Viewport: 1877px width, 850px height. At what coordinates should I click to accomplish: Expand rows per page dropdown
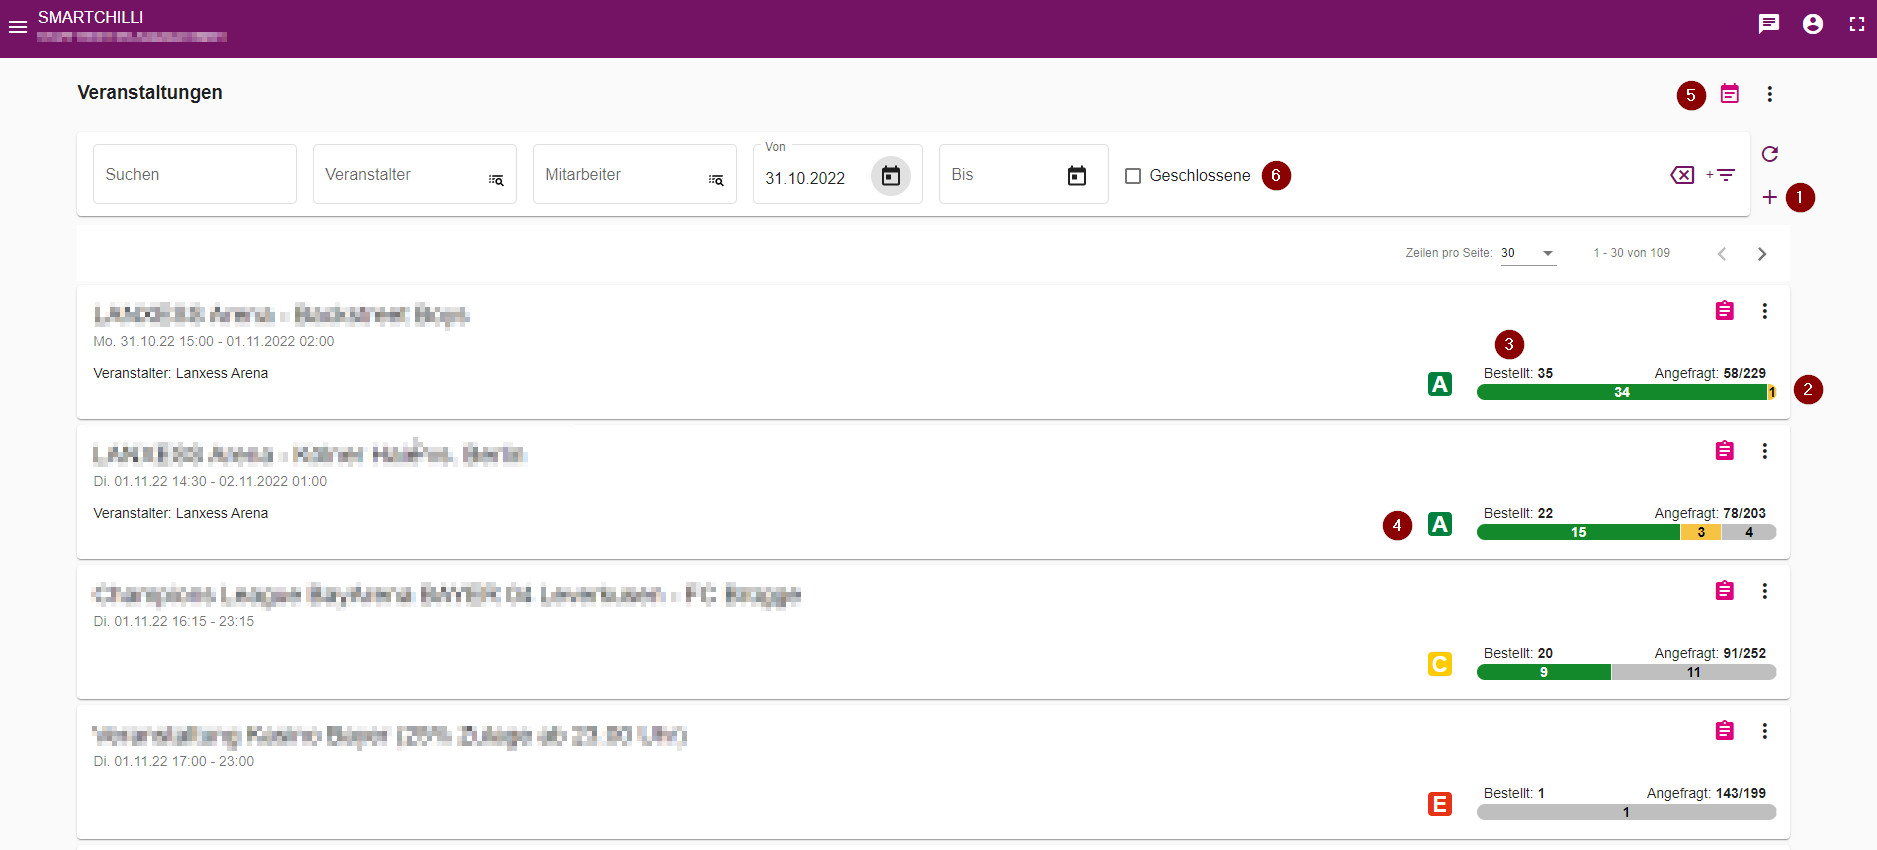click(1528, 253)
